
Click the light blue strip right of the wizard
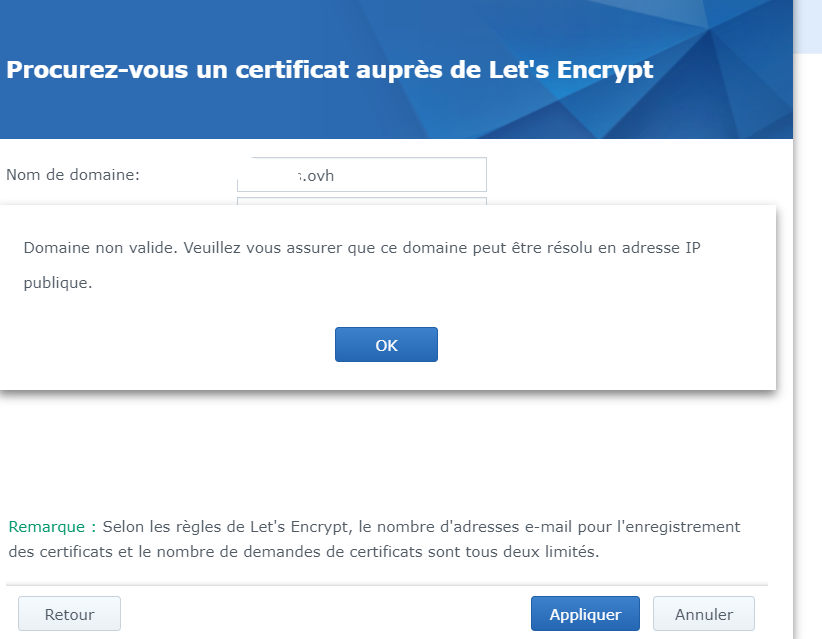tap(808, 300)
